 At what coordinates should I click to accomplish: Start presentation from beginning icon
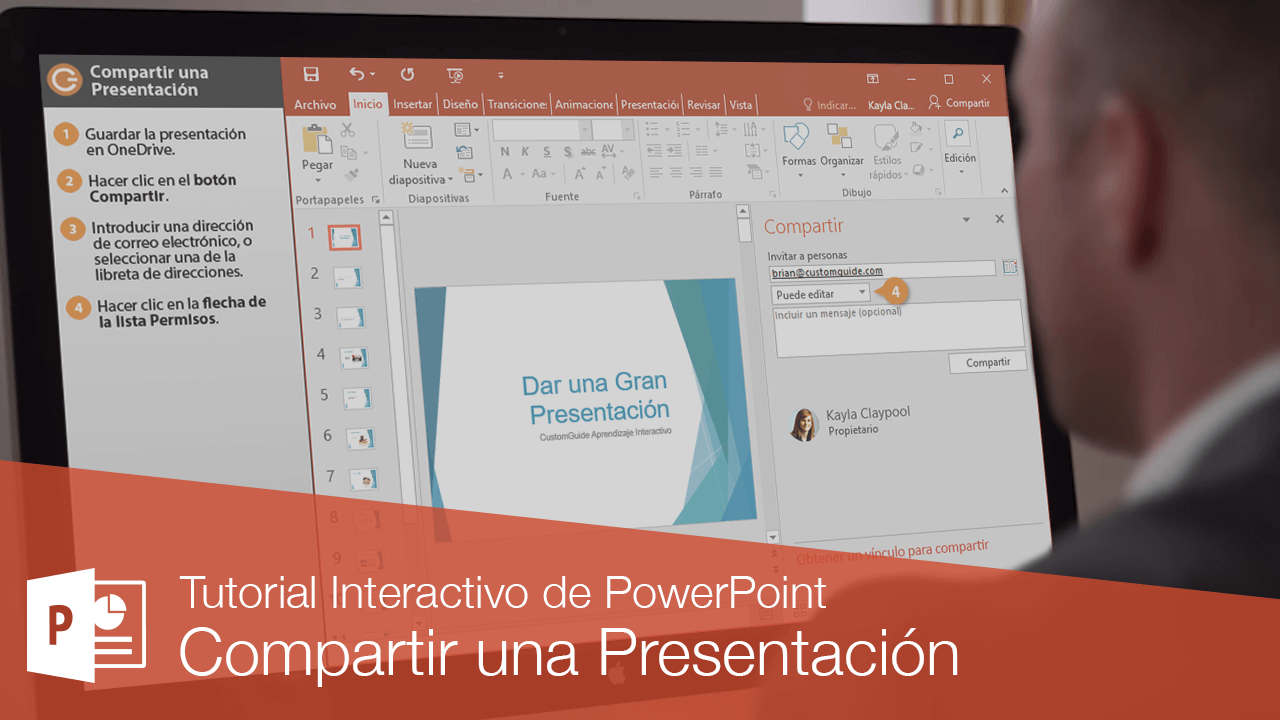(x=455, y=75)
